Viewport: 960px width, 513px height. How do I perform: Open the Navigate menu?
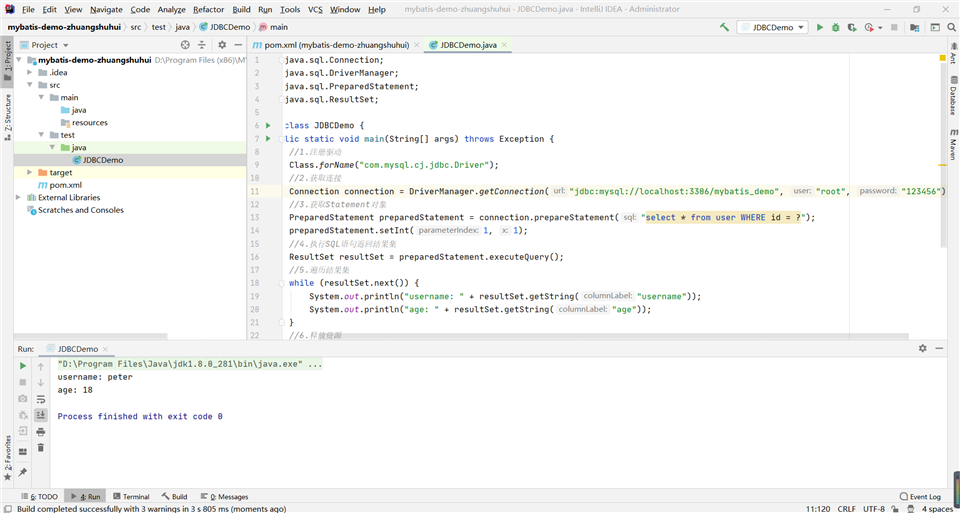point(106,9)
